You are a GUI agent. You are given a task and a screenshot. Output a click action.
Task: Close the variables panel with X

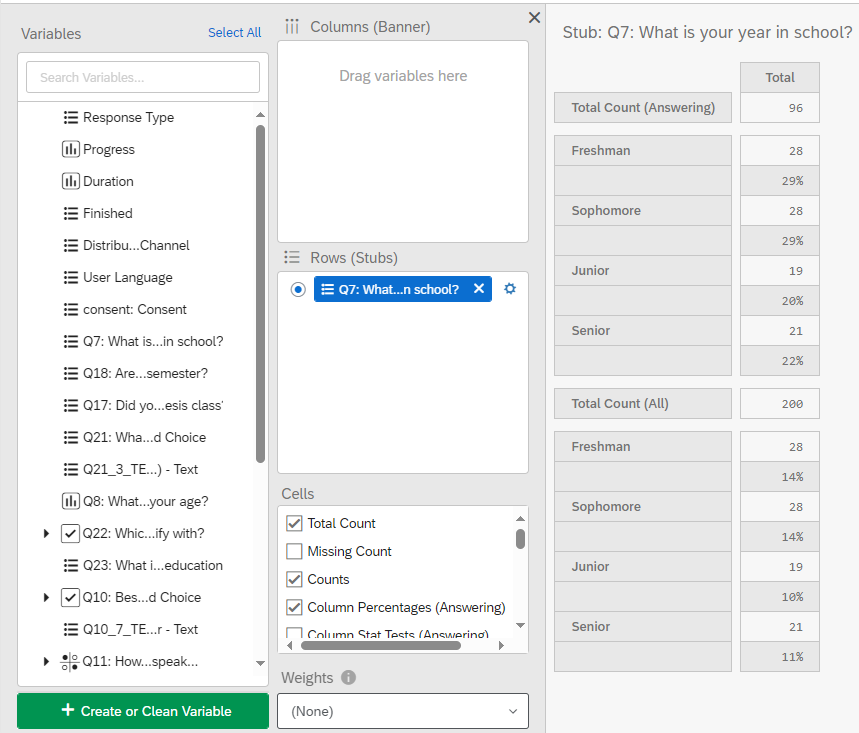(535, 18)
